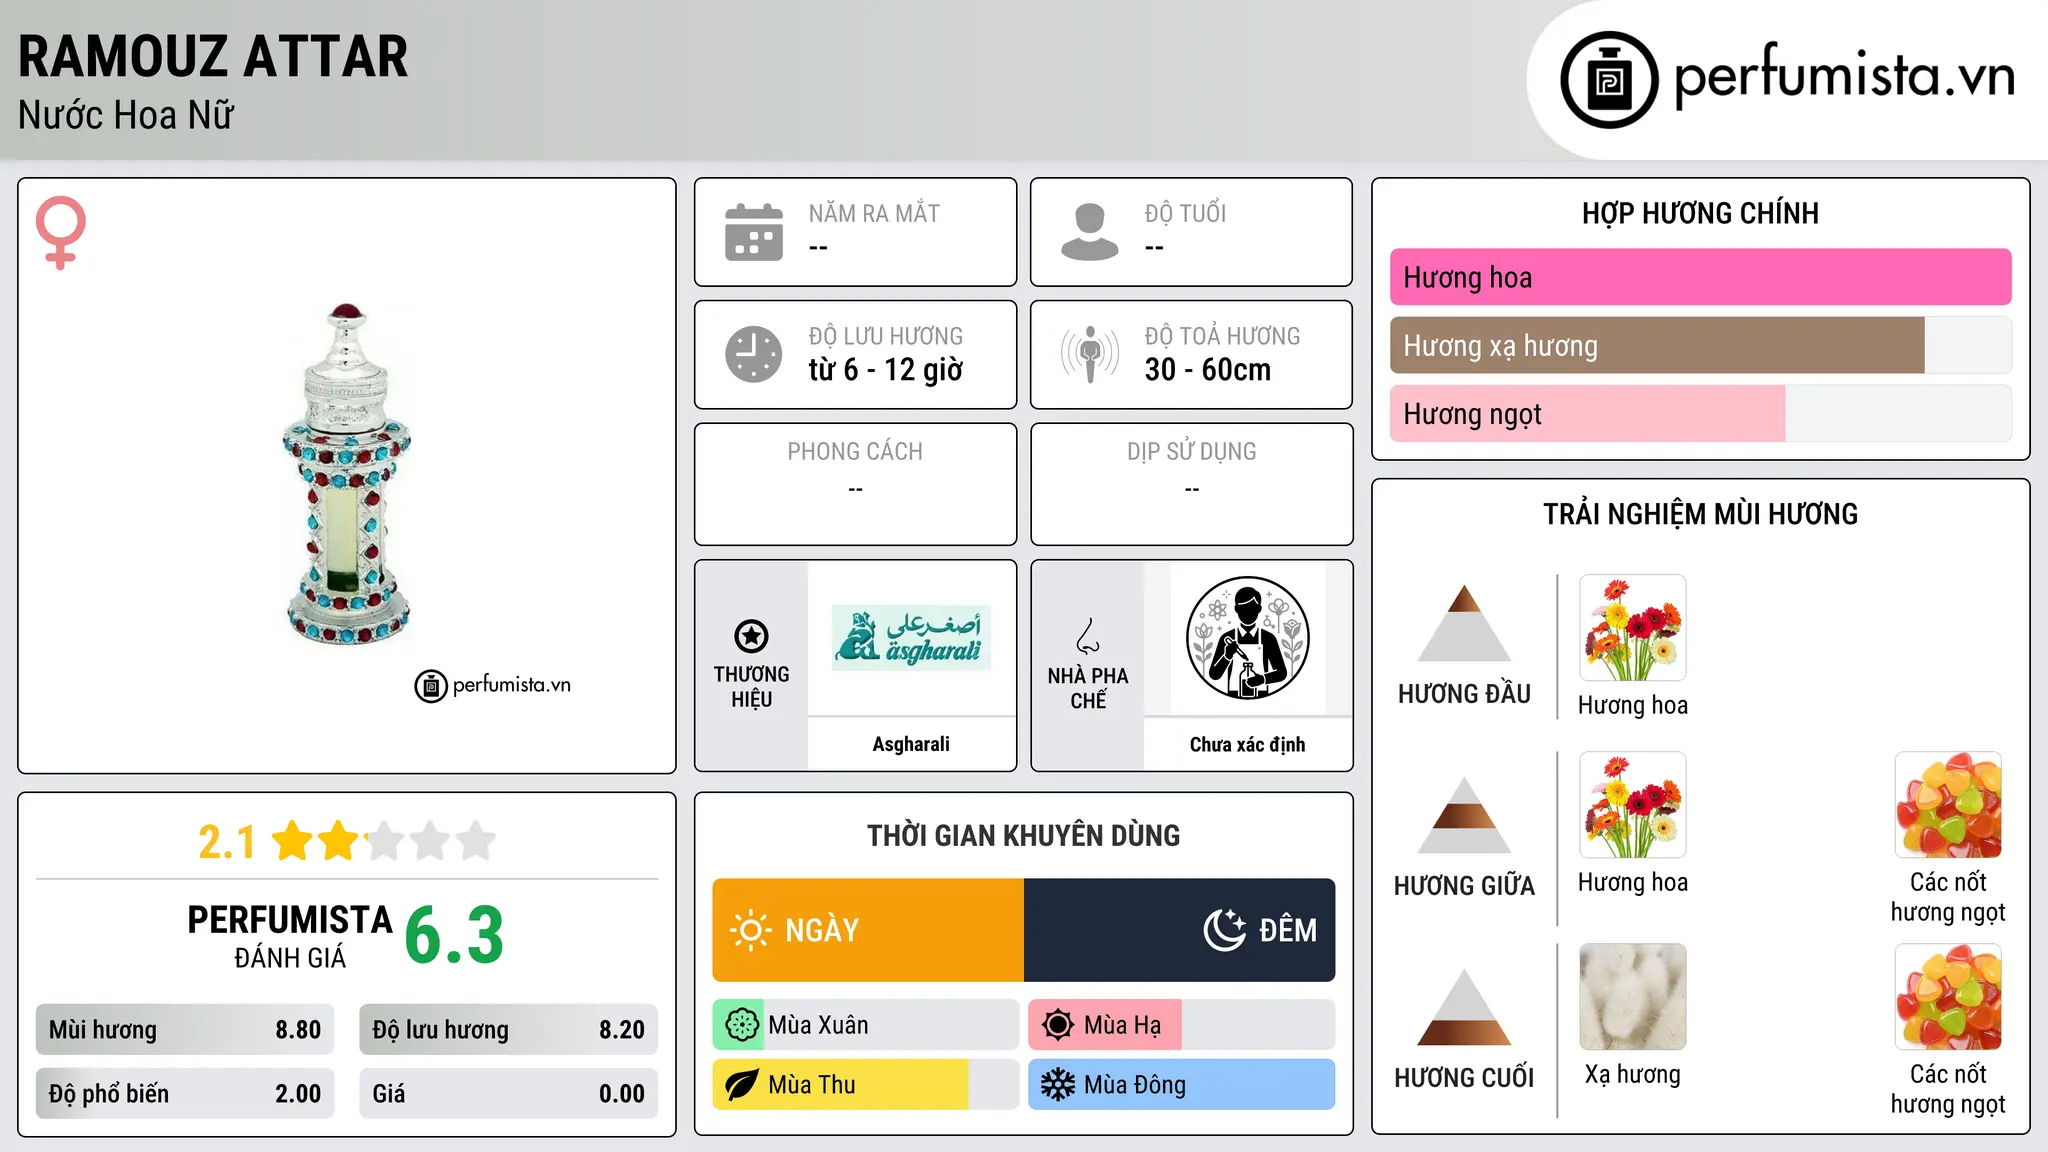Click the Độ lưu hương 8.20 rating row
Image resolution: width=2048 pixels, height=1152 pixels.
click(508, 1030)
